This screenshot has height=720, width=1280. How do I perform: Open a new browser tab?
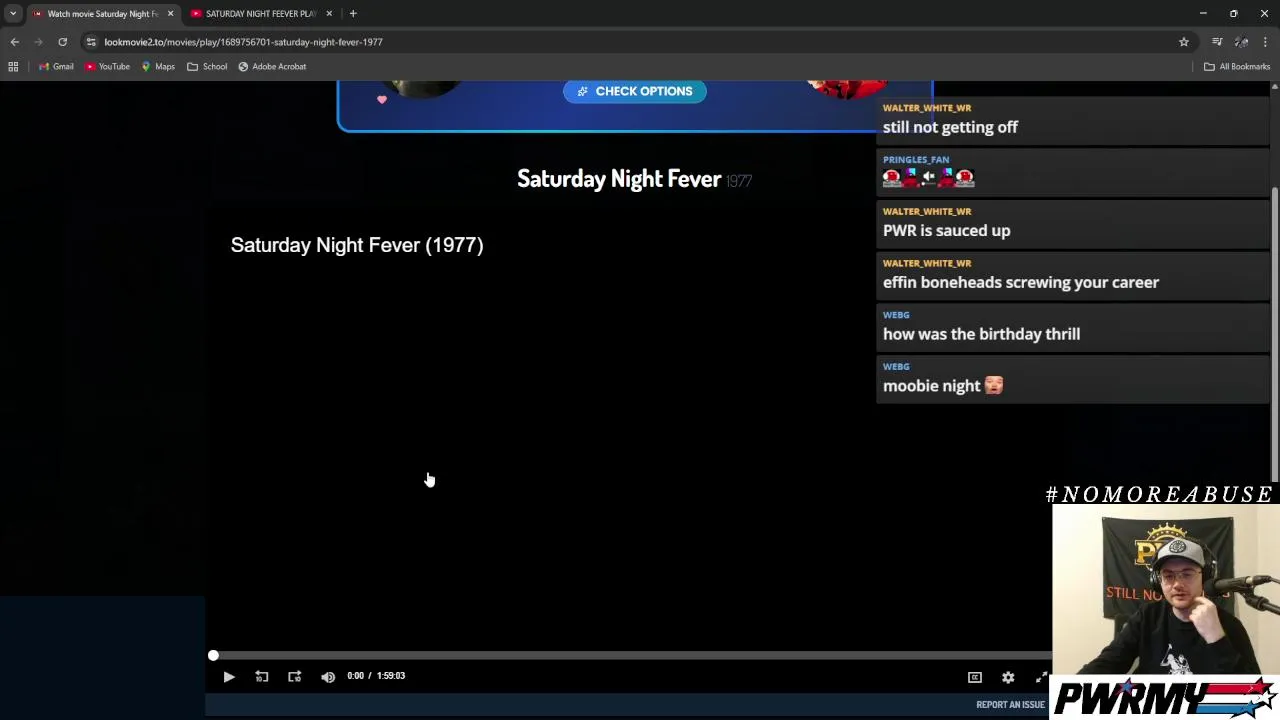click(353, 14)
